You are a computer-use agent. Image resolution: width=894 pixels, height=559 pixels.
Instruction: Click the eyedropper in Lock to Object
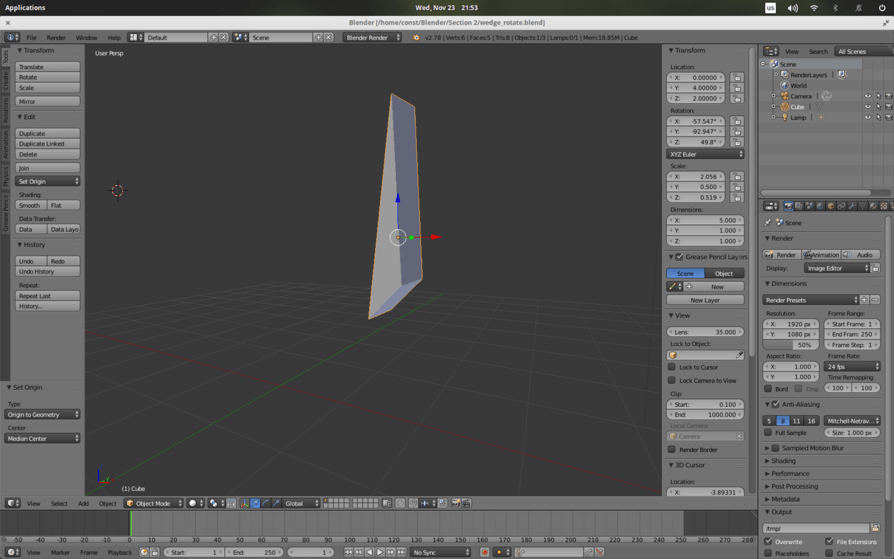point(740,355)
